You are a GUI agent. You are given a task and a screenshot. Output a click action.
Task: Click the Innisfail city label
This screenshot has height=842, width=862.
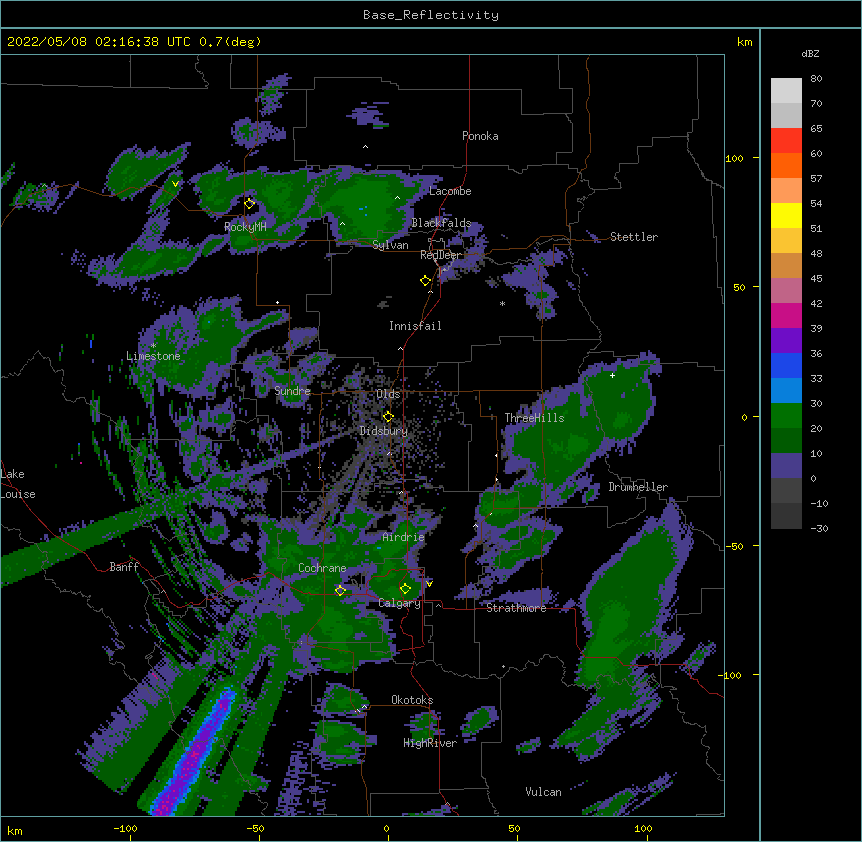(x=415, y=326)
